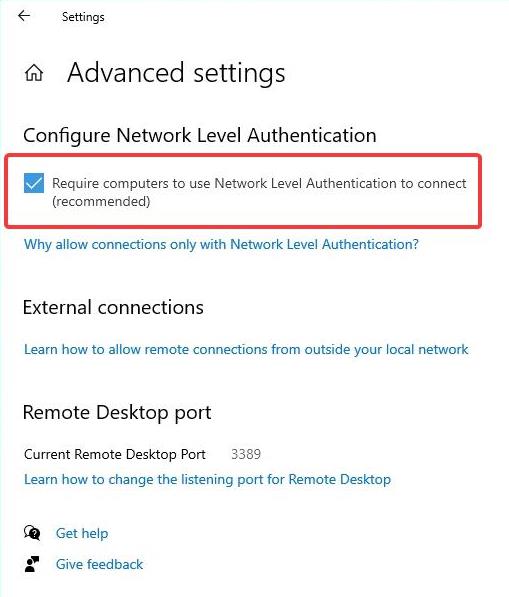509x597 pixels.
Task: Click the Give feedback person icon
Action: click(32, 564)
